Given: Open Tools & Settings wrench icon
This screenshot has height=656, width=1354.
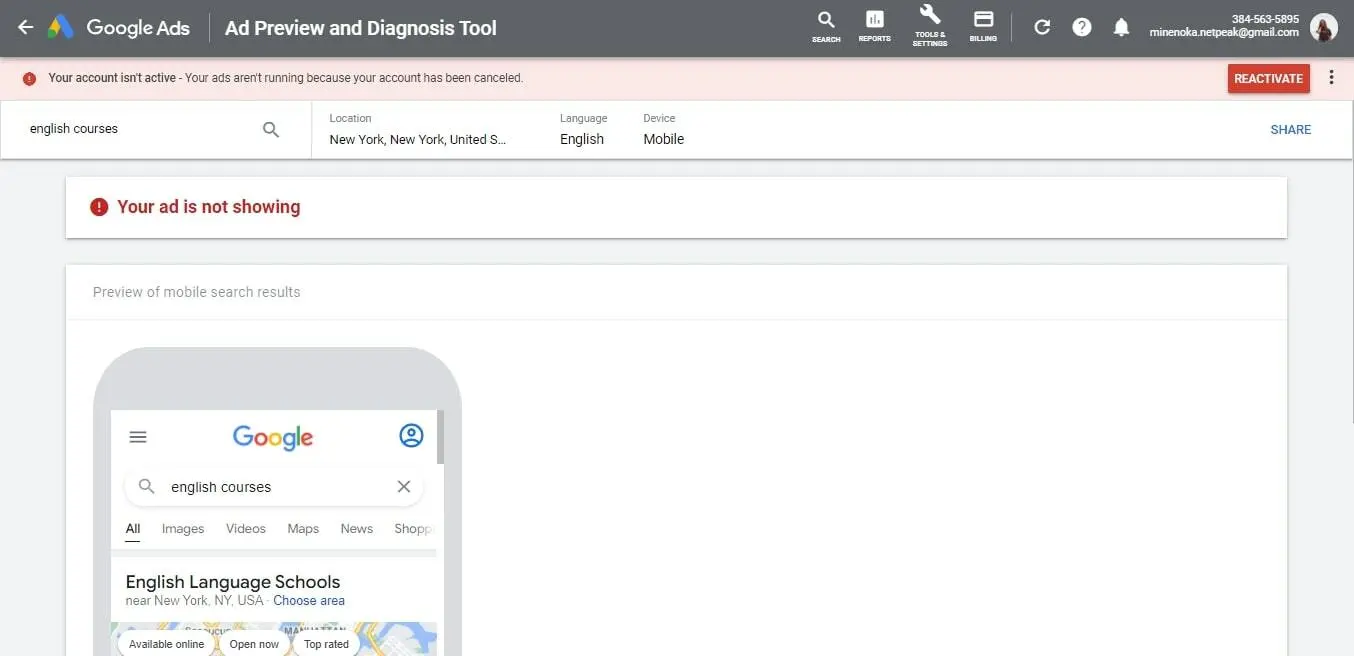Looking at the screenshot, I should [930, 26].
